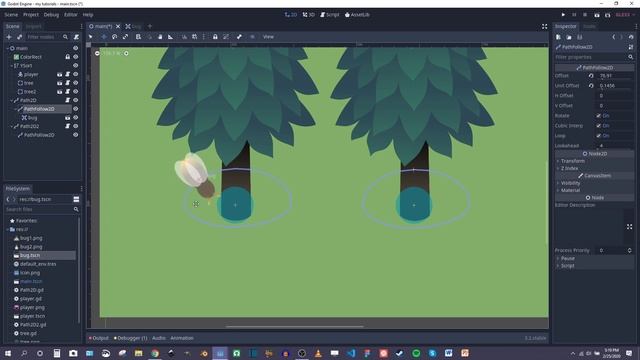Viewport: 640px width, 360px height.
Task: Pause the running scene
Action: click(574, 15)
